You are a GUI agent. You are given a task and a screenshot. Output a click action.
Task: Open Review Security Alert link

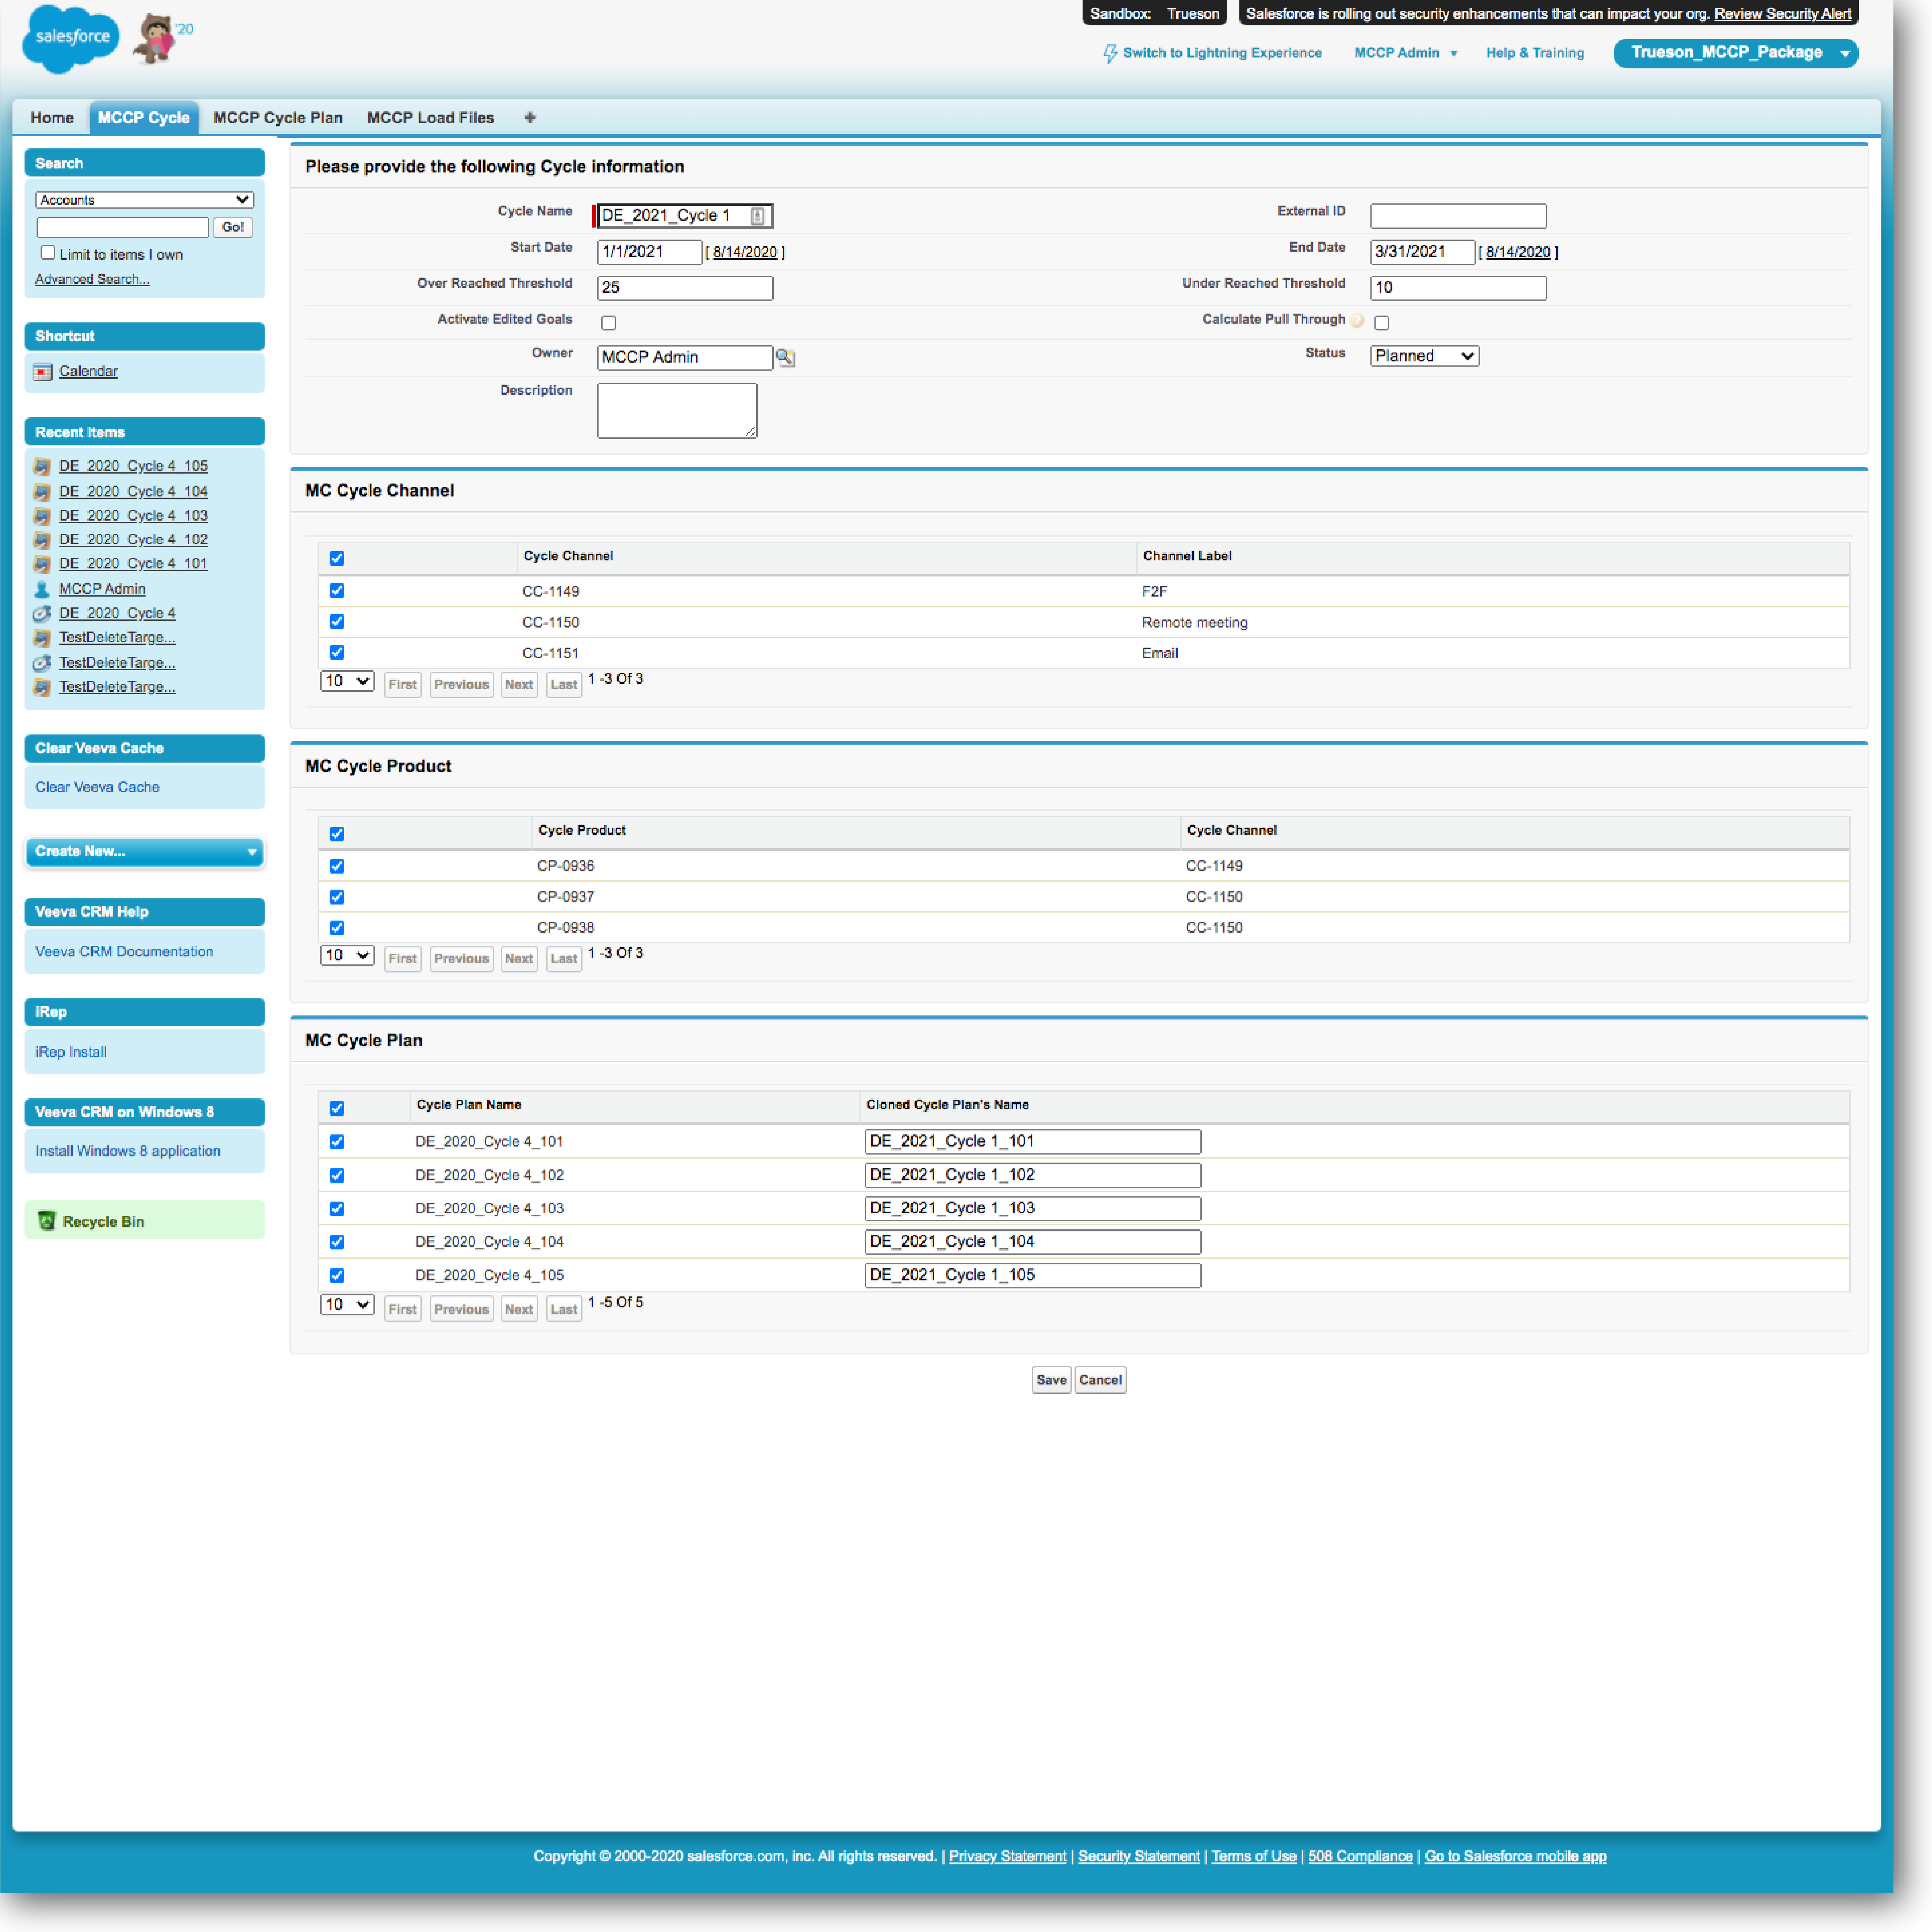click(1782, 14)
